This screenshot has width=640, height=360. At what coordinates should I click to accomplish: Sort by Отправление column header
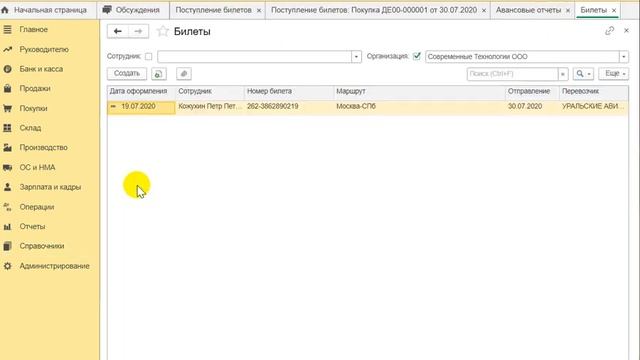[532, 91]
